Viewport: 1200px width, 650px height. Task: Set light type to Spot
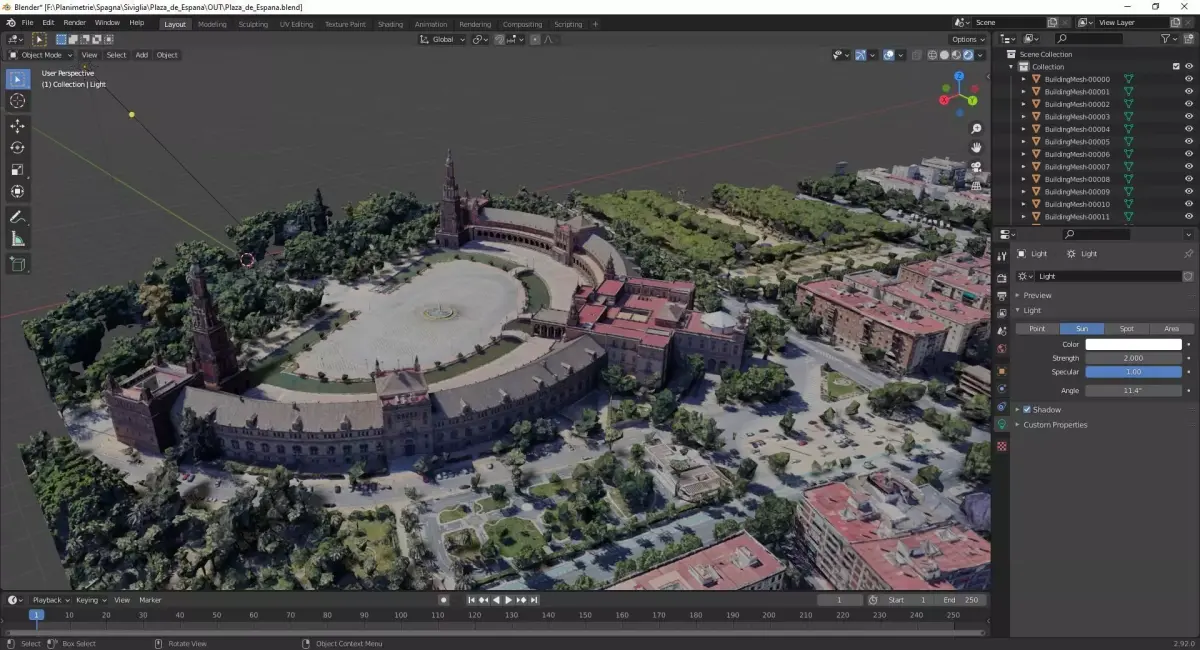1127,328
